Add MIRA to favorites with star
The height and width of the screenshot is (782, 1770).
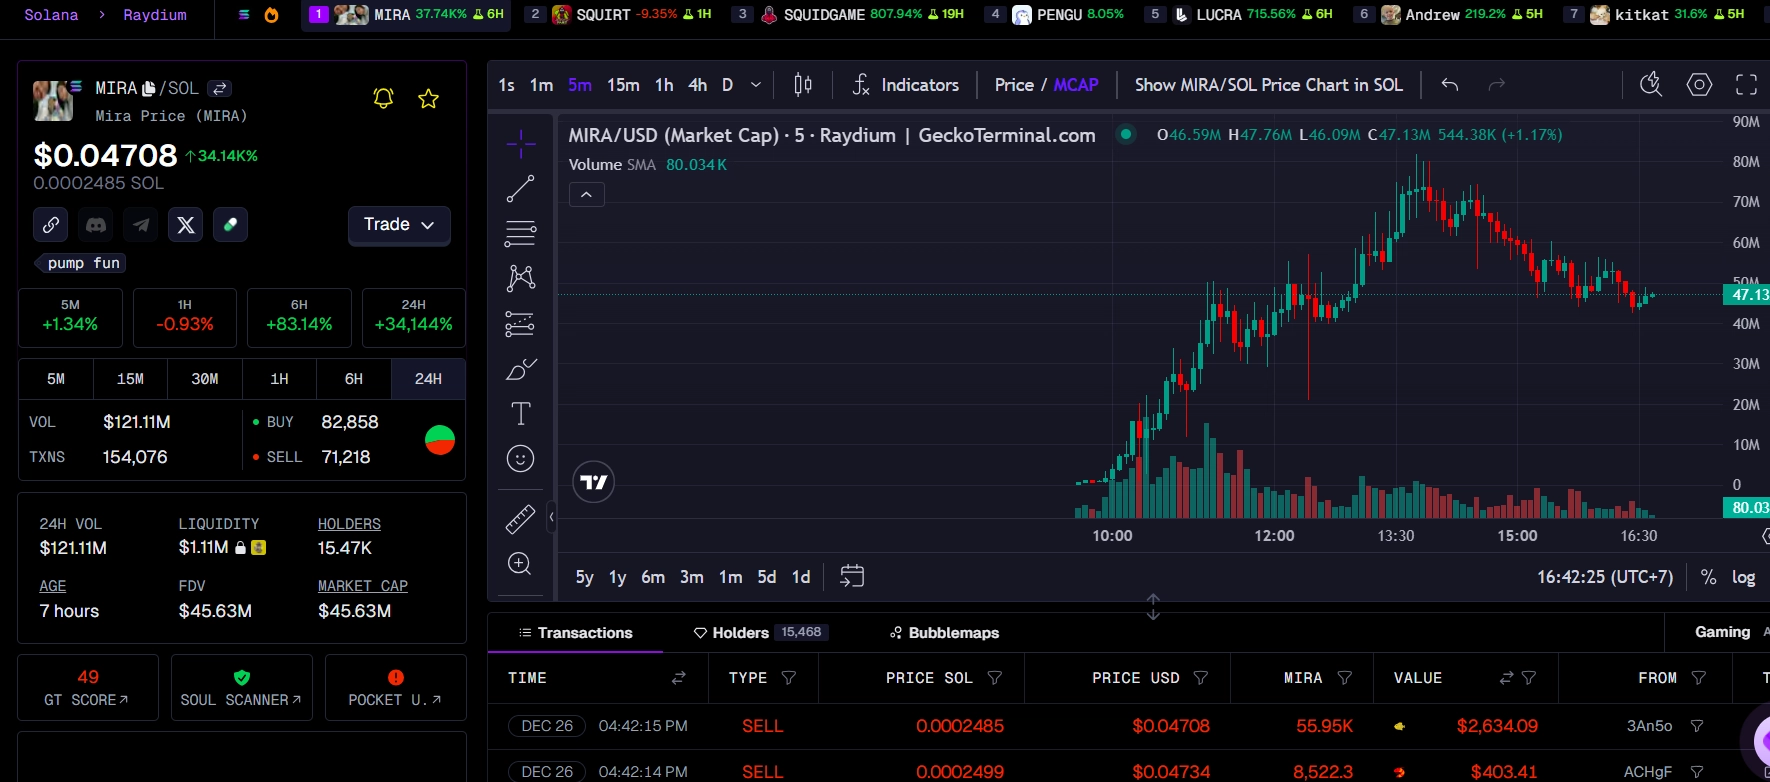[428, 98]
